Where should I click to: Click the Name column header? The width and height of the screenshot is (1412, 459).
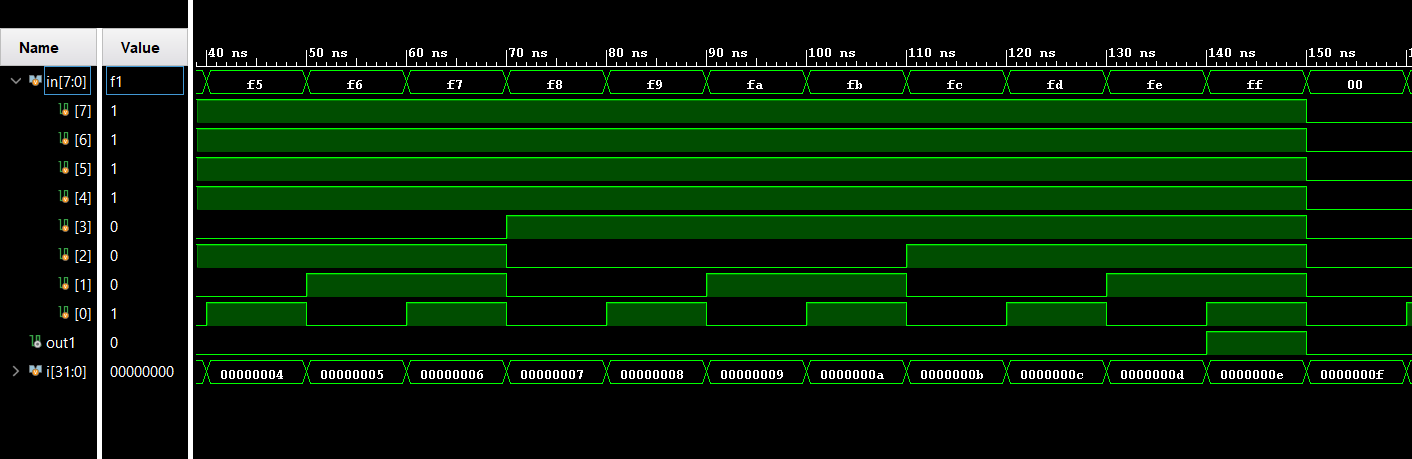tap(39, 47)
